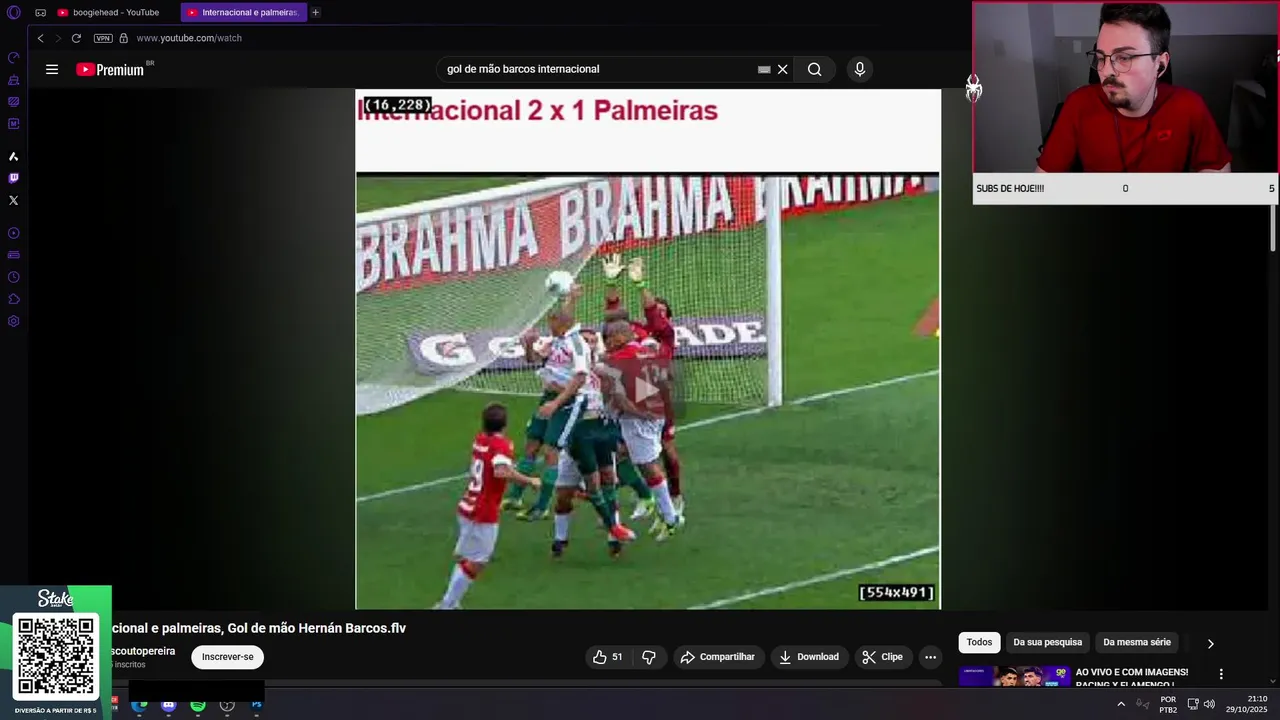Switch to the boogiehead - YouTube tab
Screen dimensions: 1280x720
click(x=115, y=13)
